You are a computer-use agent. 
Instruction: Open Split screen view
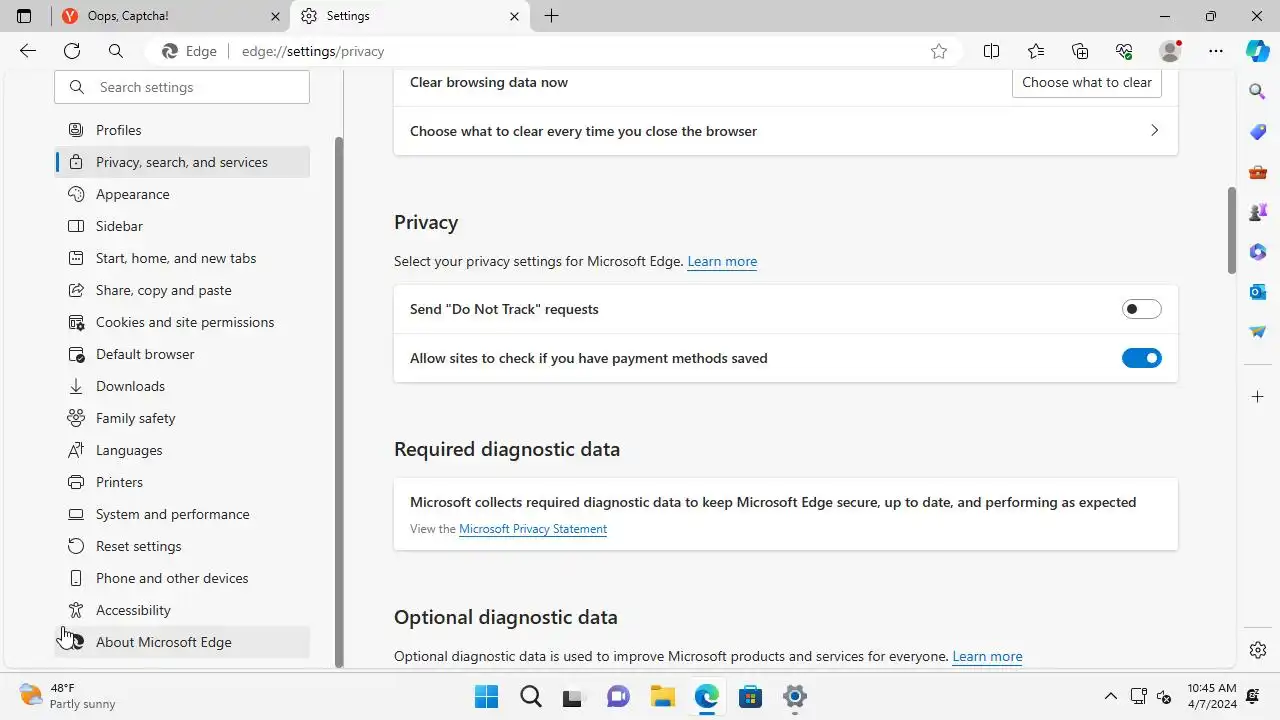tap(992, 51)
